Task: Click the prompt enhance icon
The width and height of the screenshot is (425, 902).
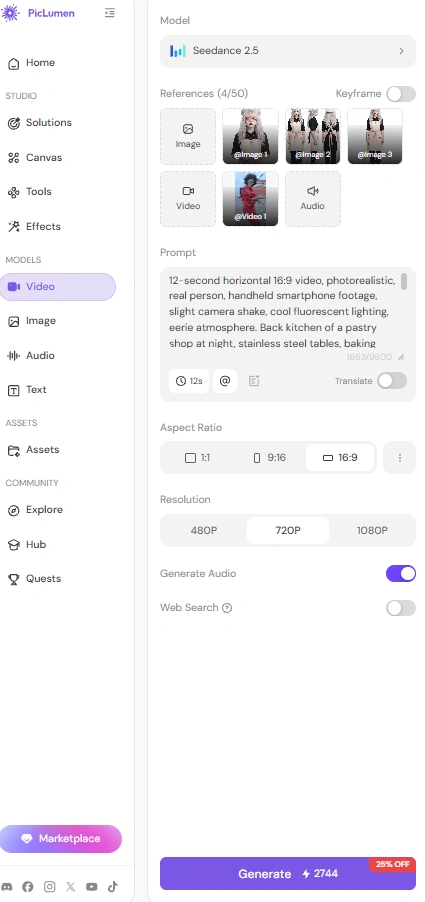Action: click(x=254, y=381)
